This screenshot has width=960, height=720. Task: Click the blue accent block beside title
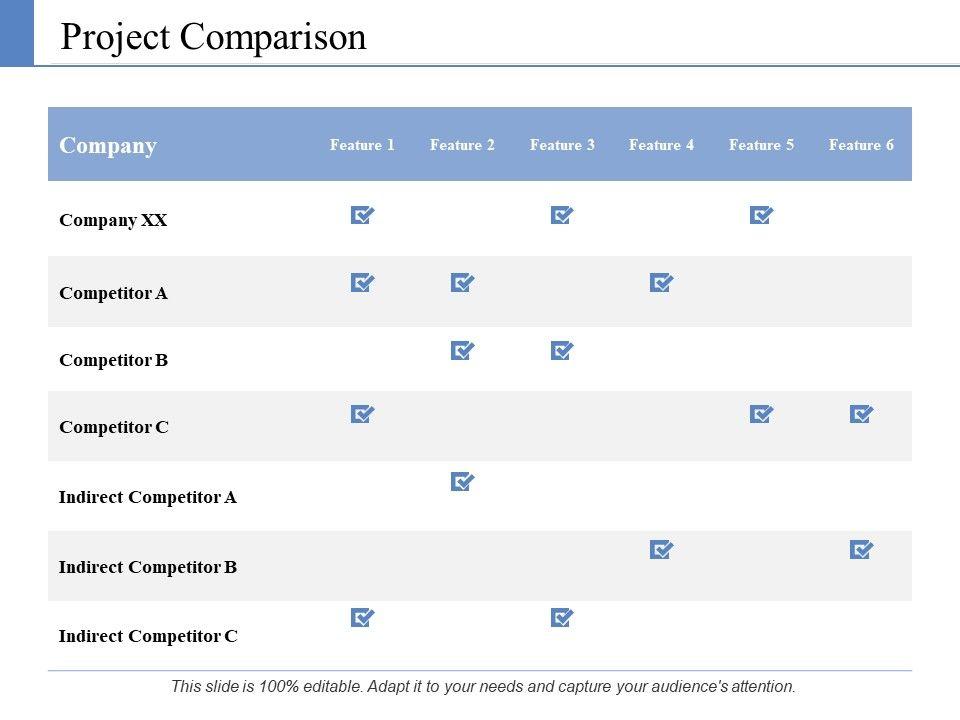point(17,33)
